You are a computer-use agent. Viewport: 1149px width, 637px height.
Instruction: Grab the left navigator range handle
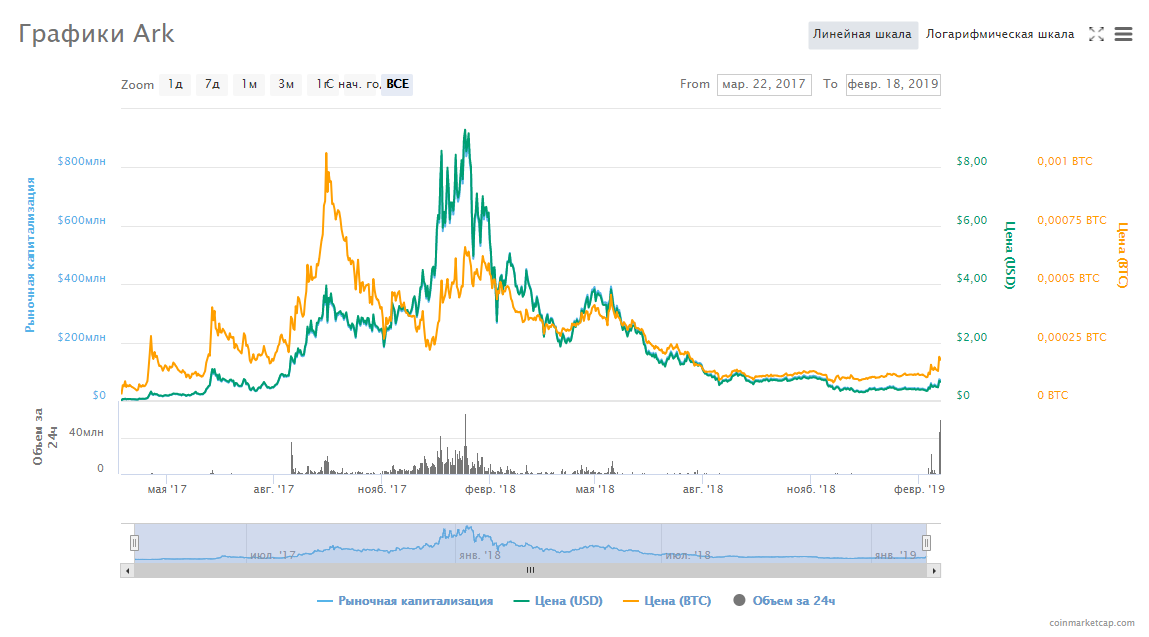click(x=134, y=542)
